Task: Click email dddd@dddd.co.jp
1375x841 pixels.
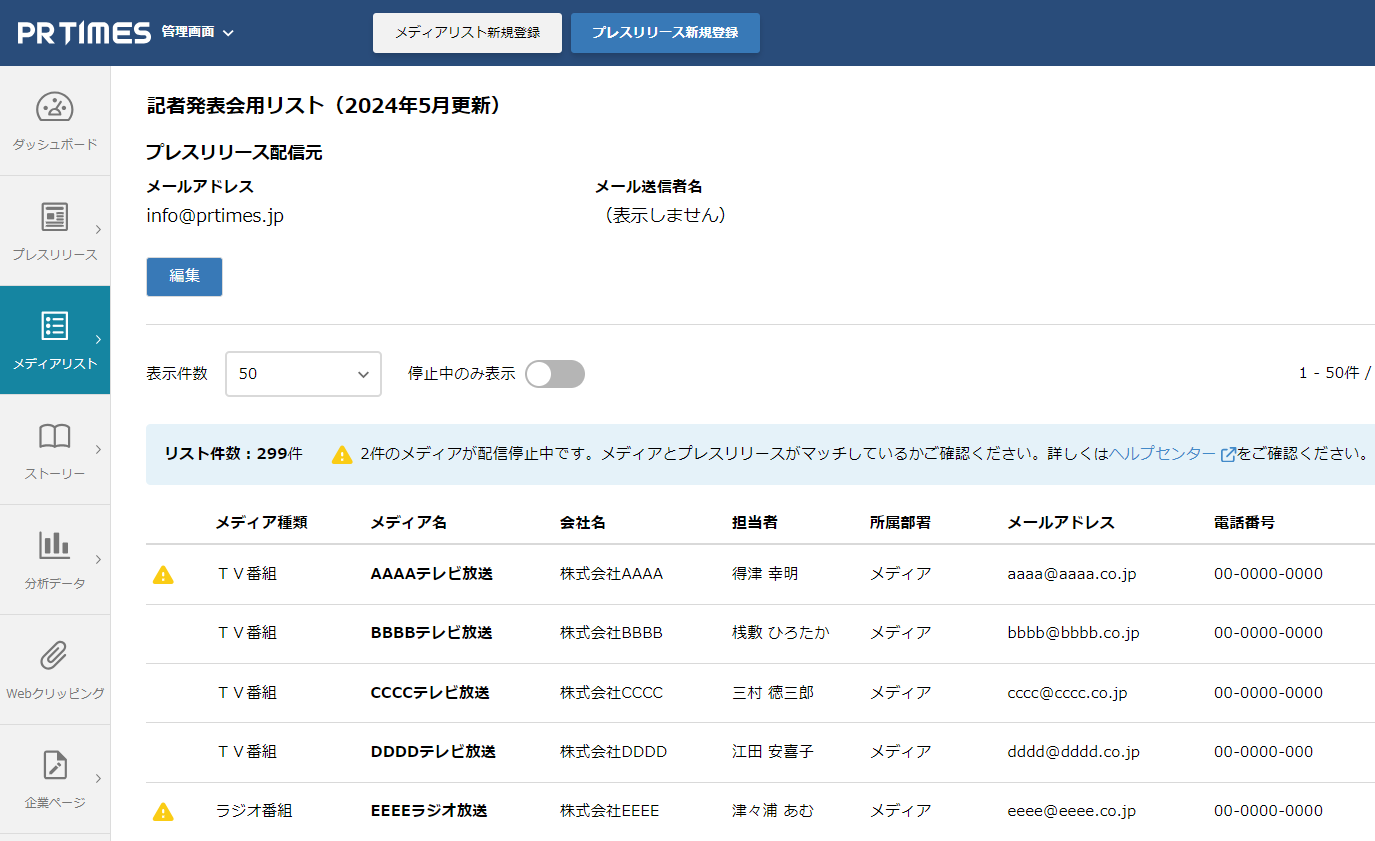Action: coord(1074,751)
